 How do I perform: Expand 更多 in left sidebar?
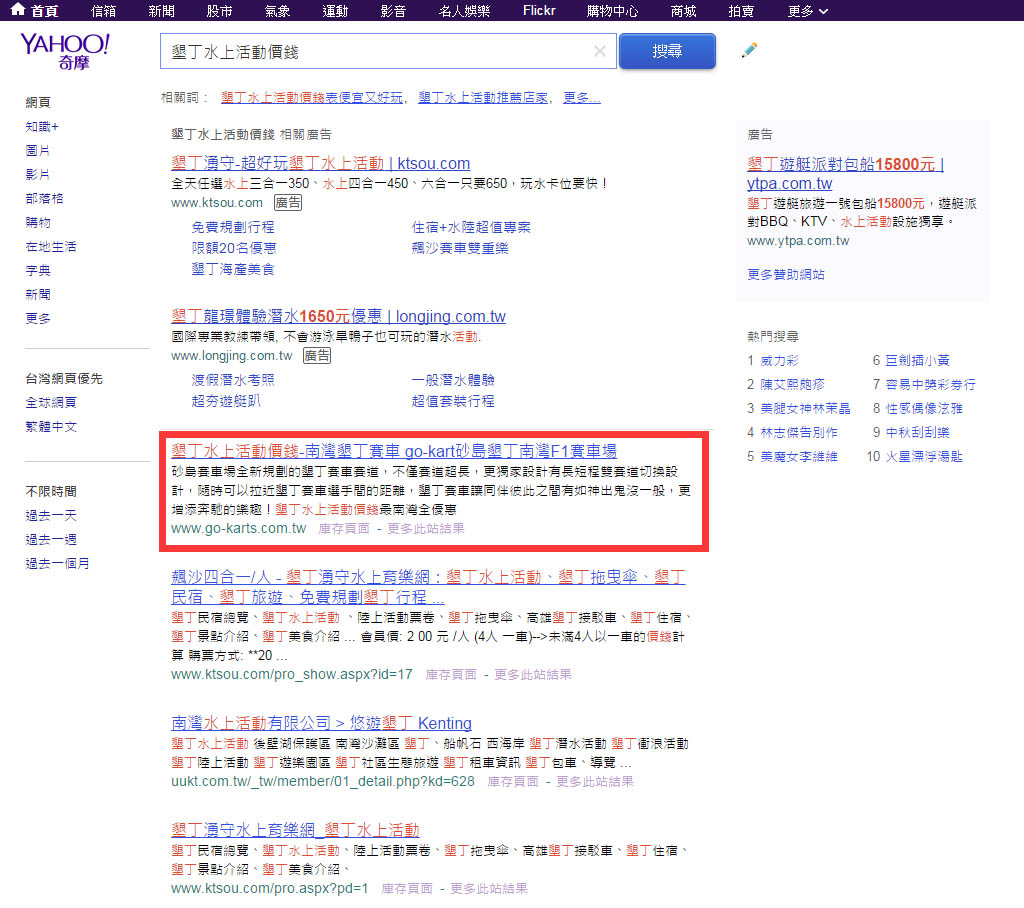coord(37,319)
